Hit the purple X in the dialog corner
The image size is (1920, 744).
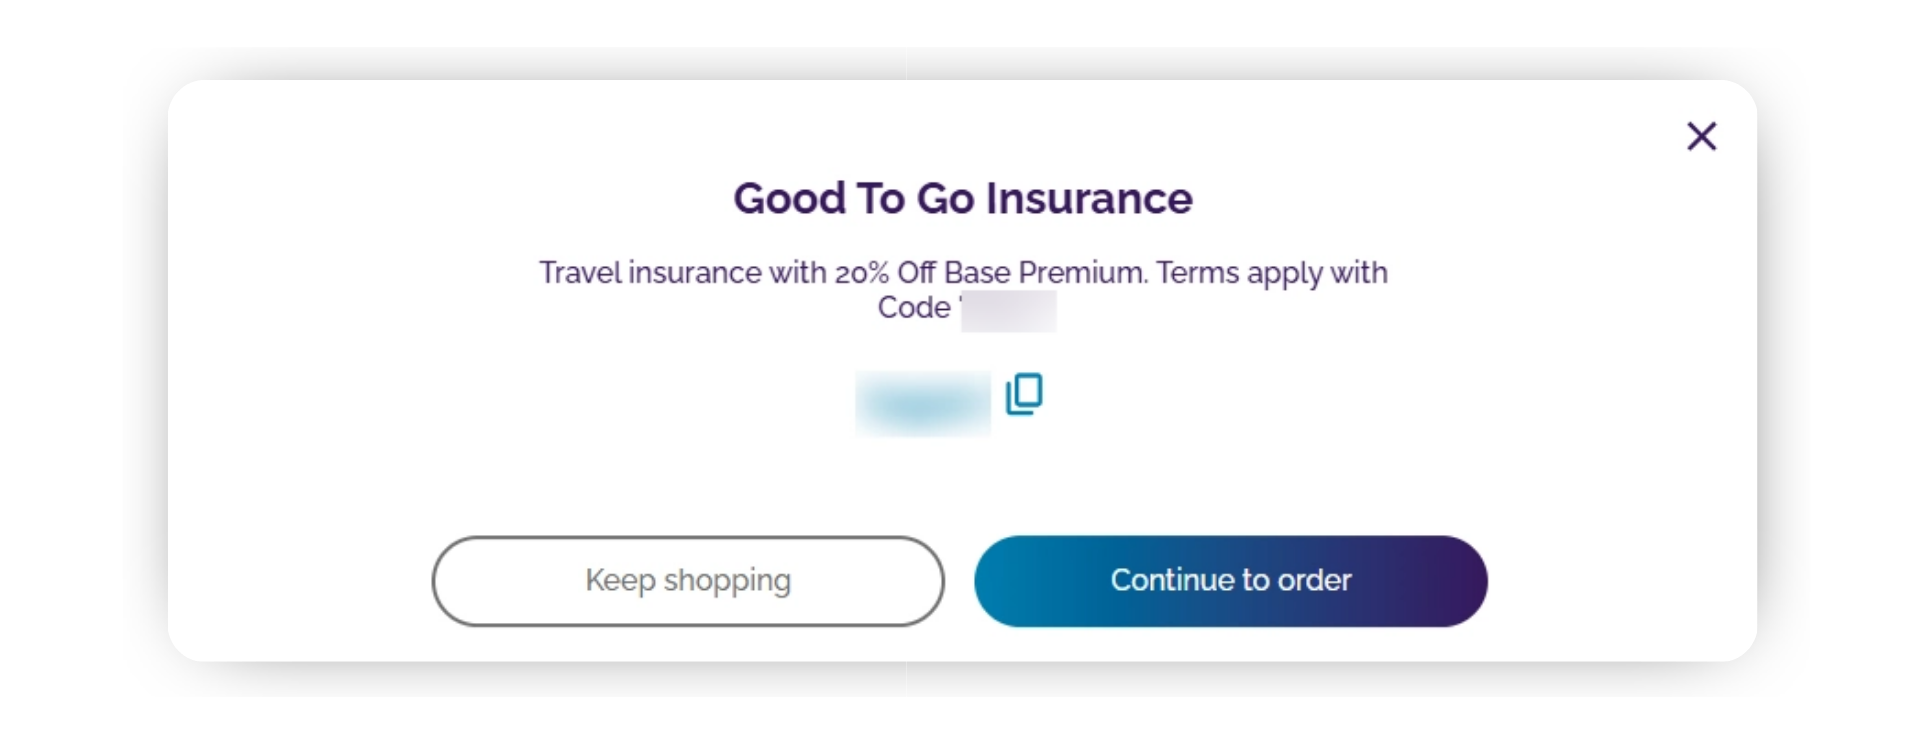click(1701, 136)
